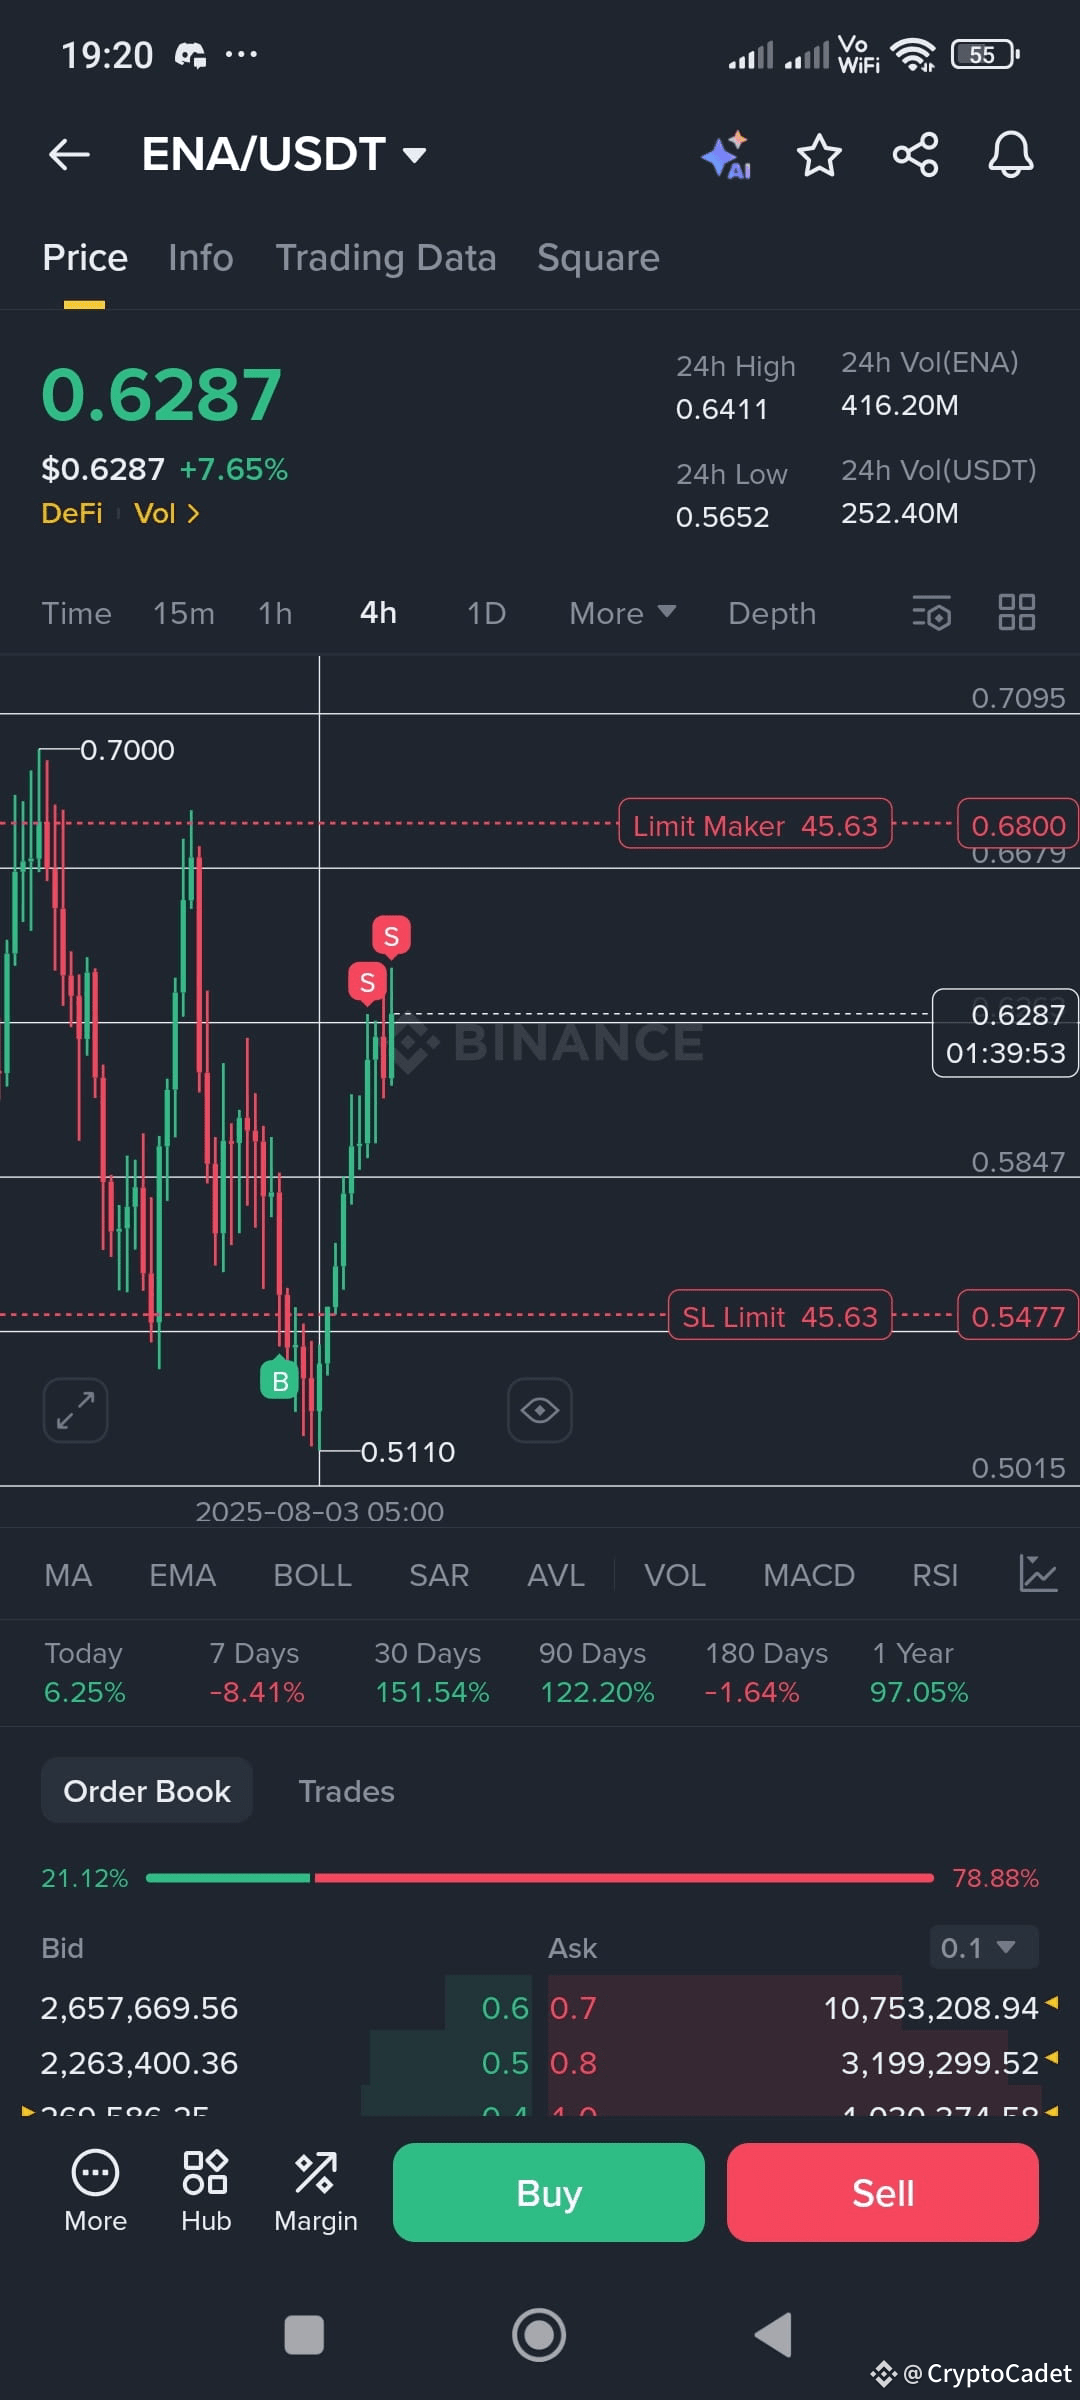This screenshot has height=2400, width=1080.
Task: Switch to the Info tab
Action: point(200,258)
